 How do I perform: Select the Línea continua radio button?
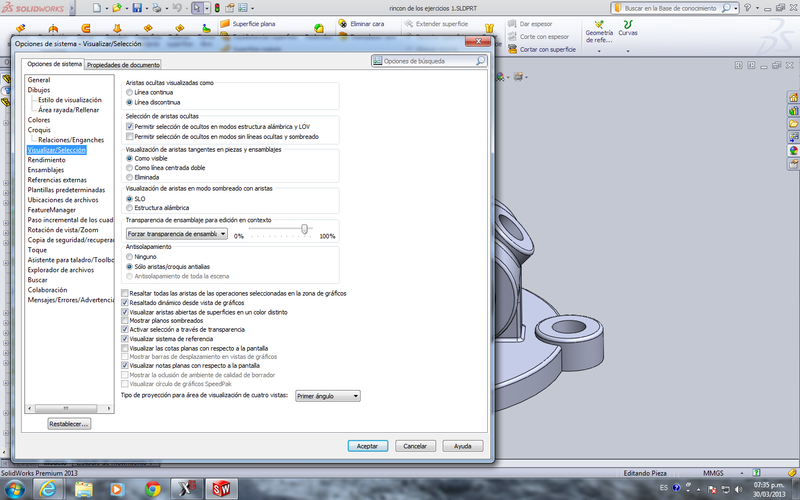coord(129,92)
